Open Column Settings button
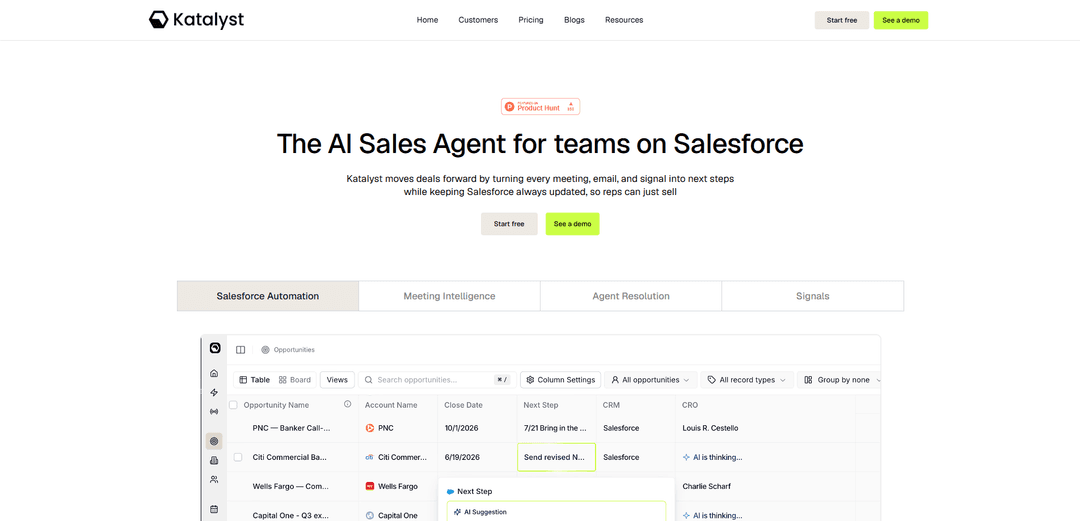This screenshot has height=521, width=1080. click(560, 380)
